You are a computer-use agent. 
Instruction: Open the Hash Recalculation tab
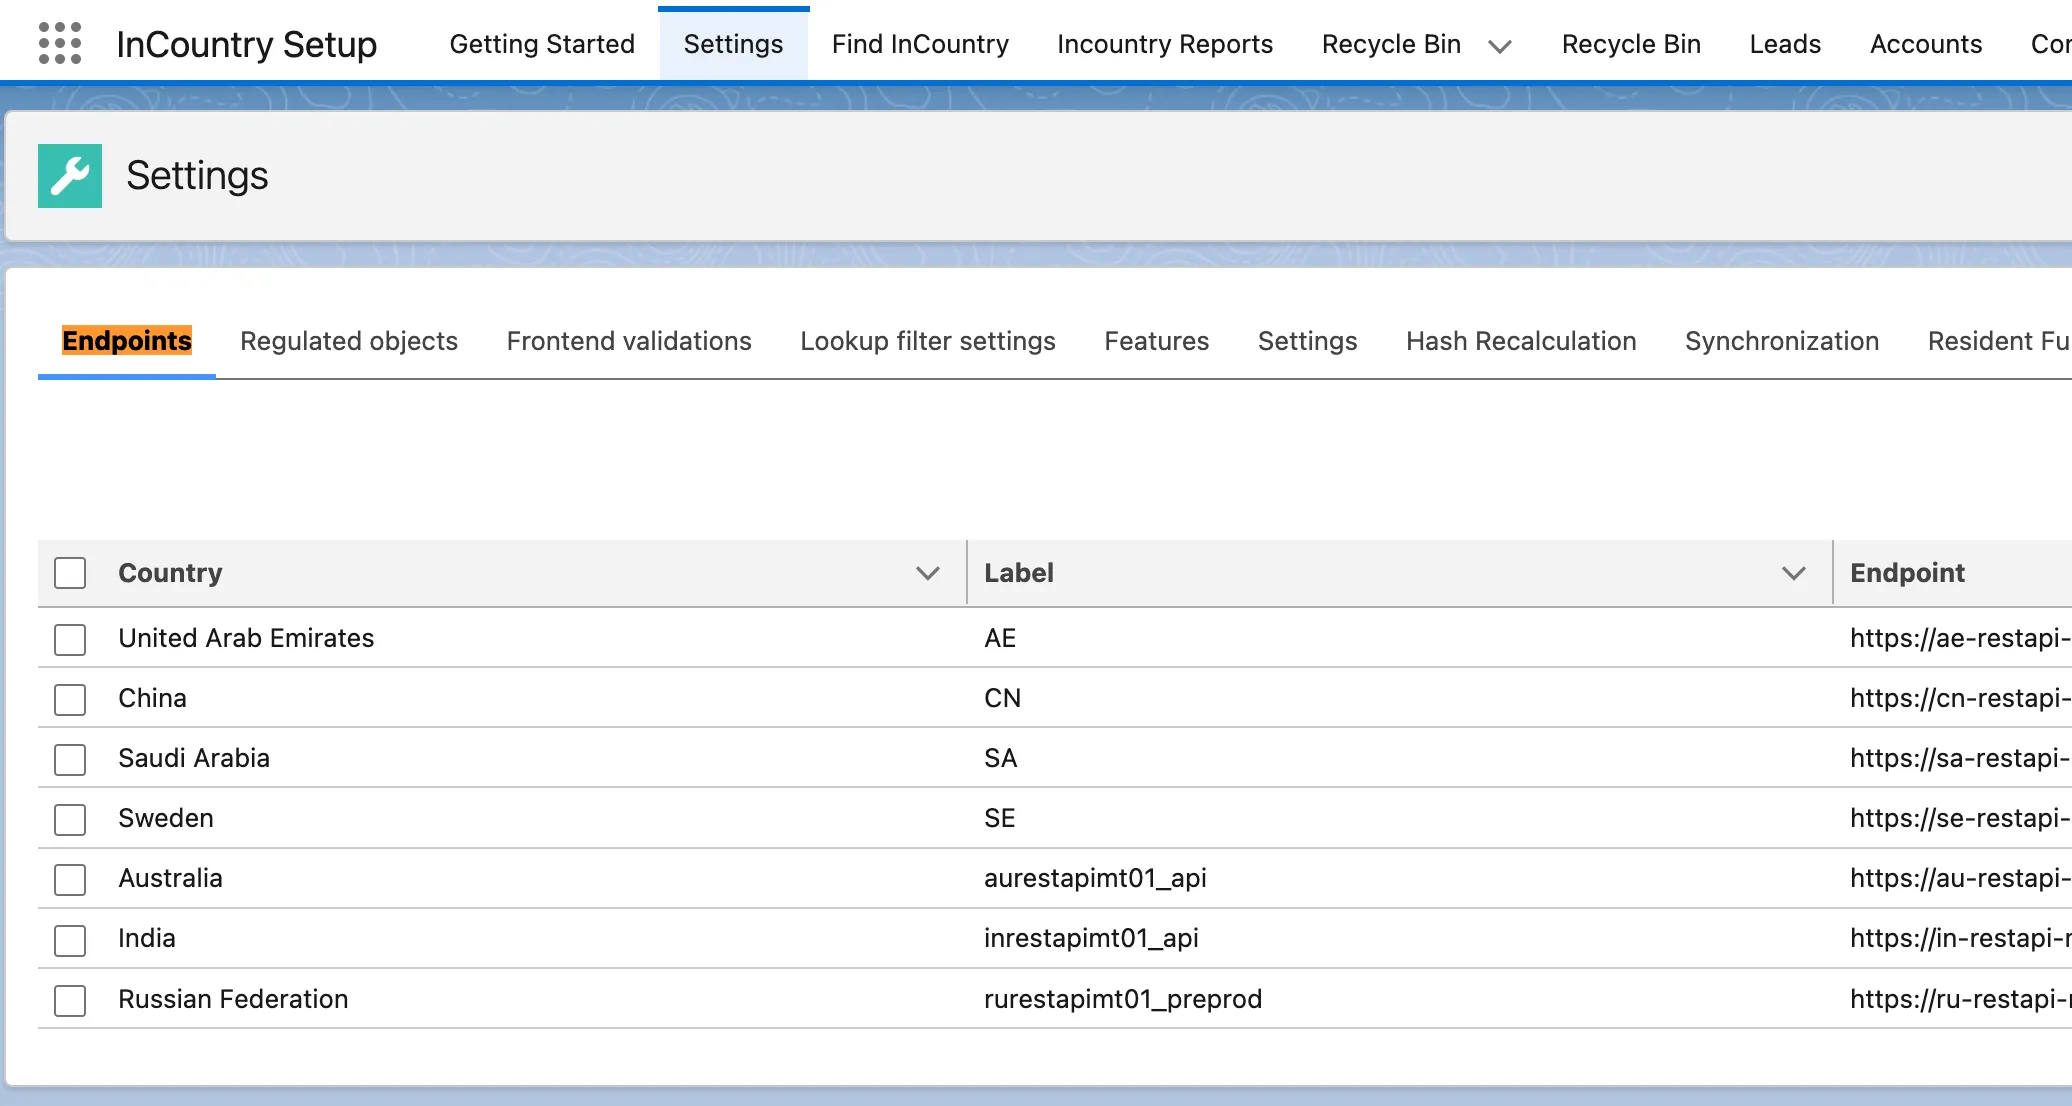pos(1520,341)
